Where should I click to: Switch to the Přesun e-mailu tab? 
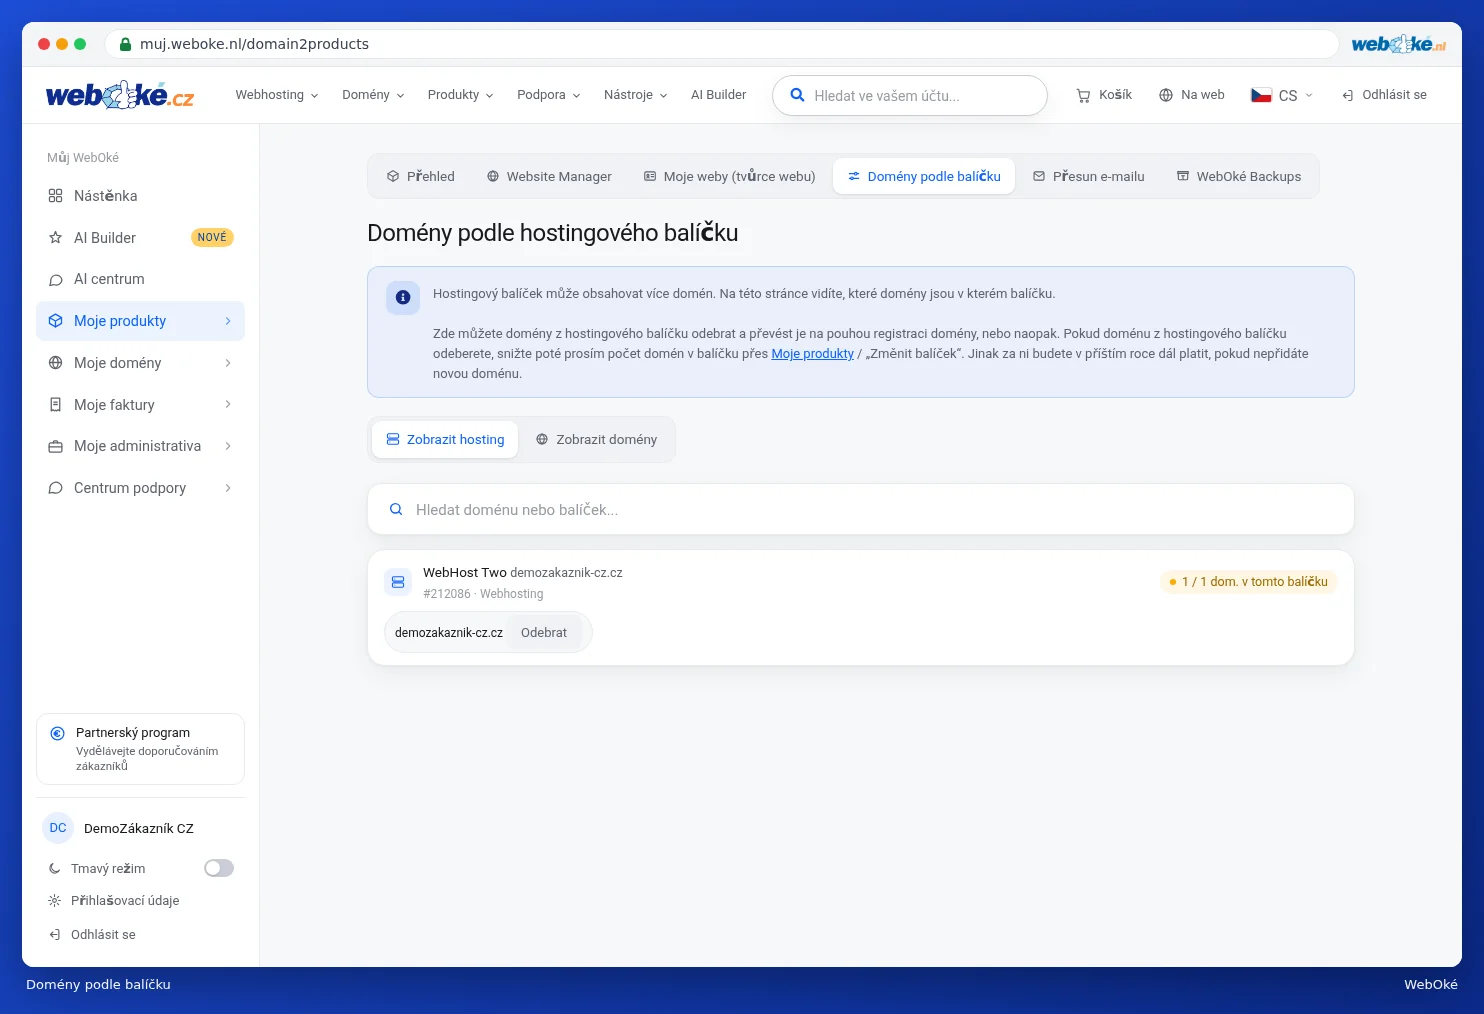pos(1089,176)
